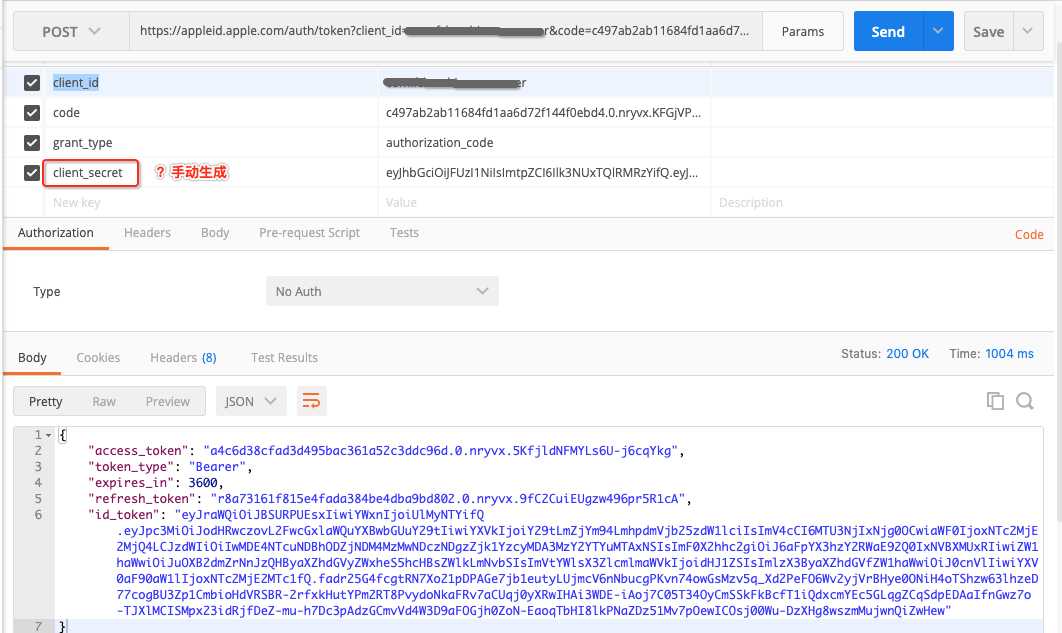Open the Test Results tab

284,357
